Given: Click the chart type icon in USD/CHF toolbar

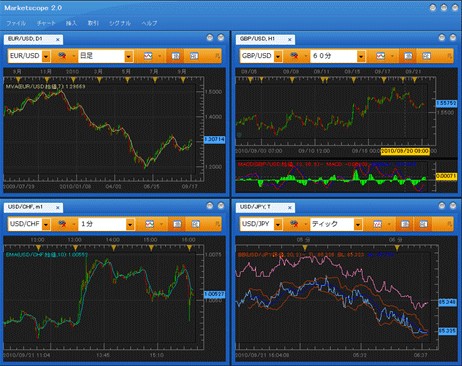Looking at the screenshot, I should coord(149,224).
